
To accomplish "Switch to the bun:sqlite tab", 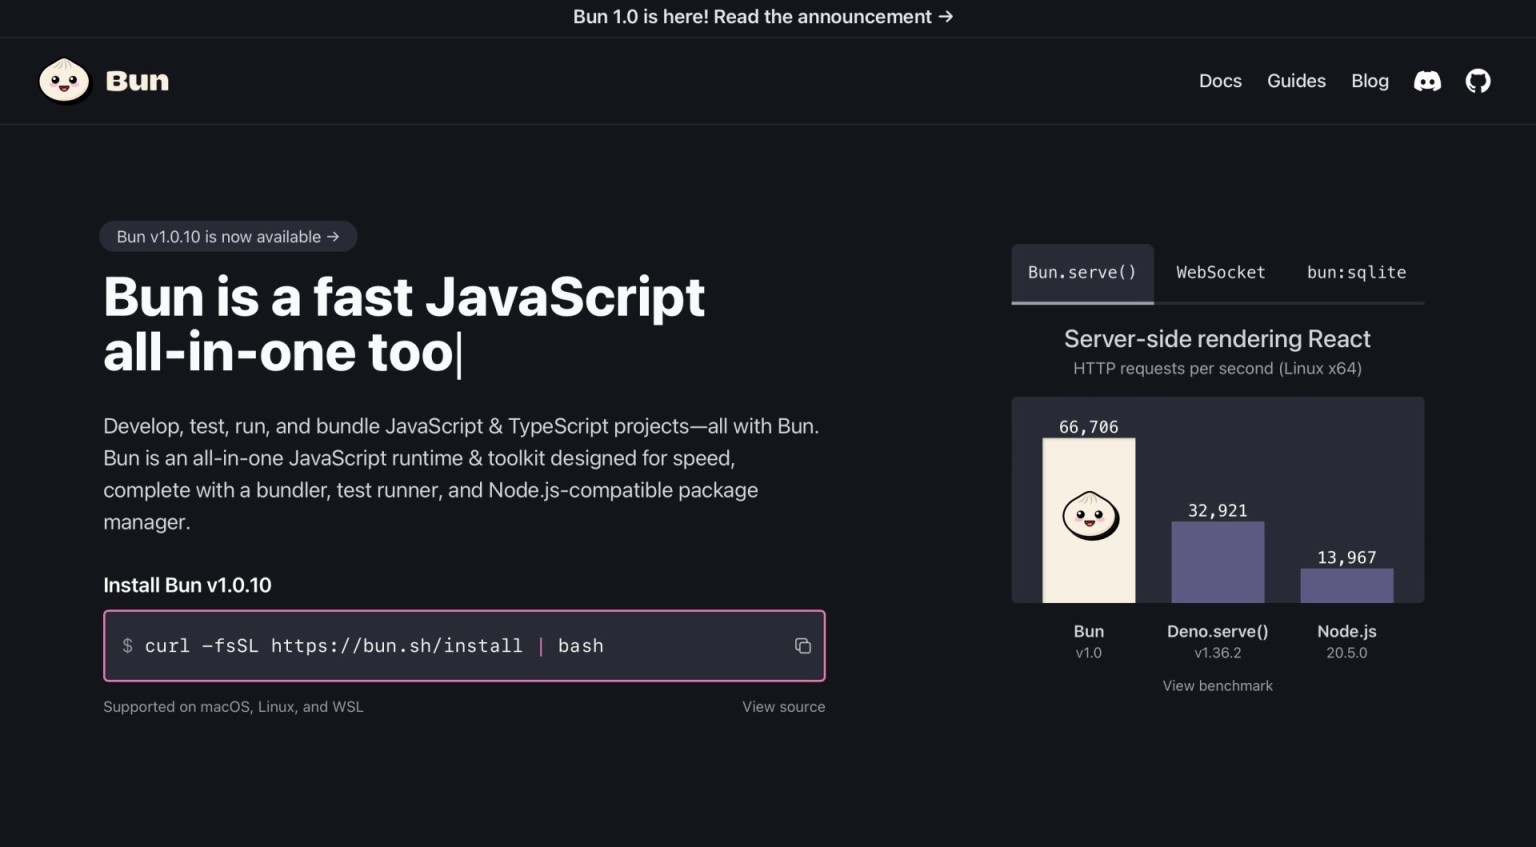I will pyautogui.click(x=1356, y=272).
